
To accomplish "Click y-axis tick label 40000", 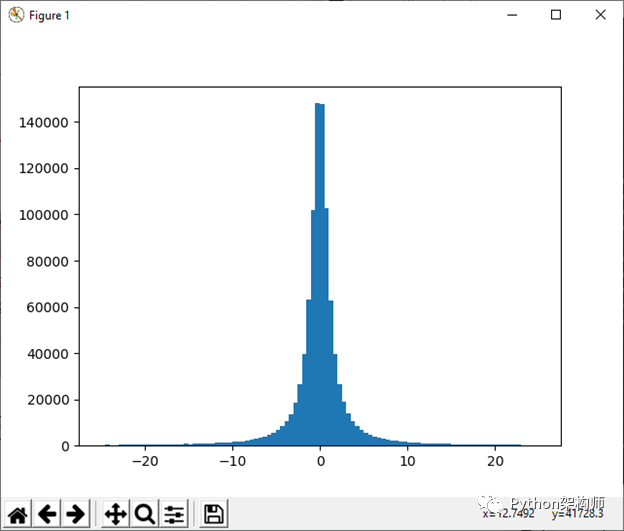I will click(47, 354).
